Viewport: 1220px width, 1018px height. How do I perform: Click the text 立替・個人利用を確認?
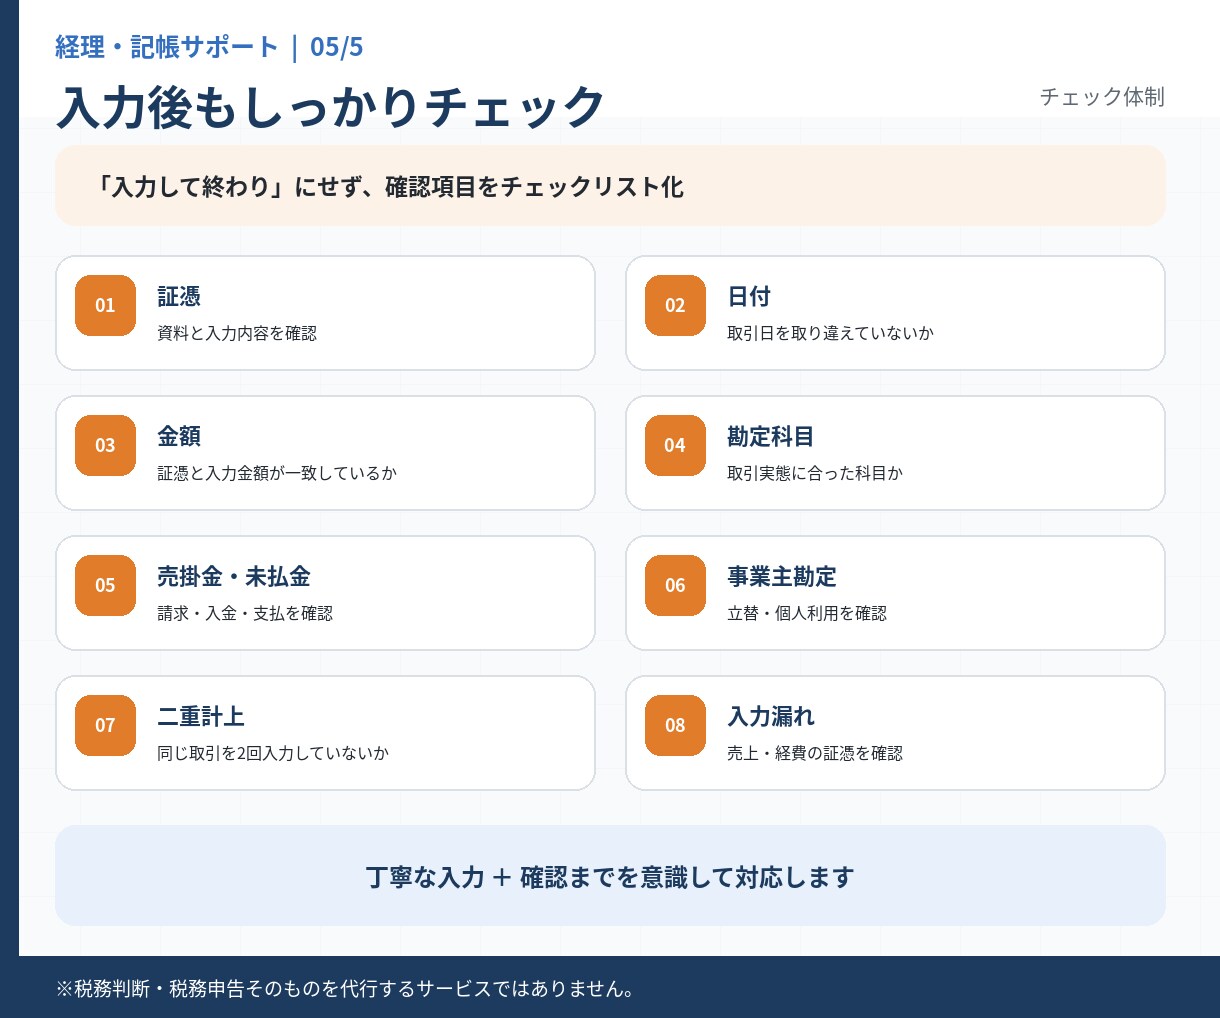tap(807, 613)
